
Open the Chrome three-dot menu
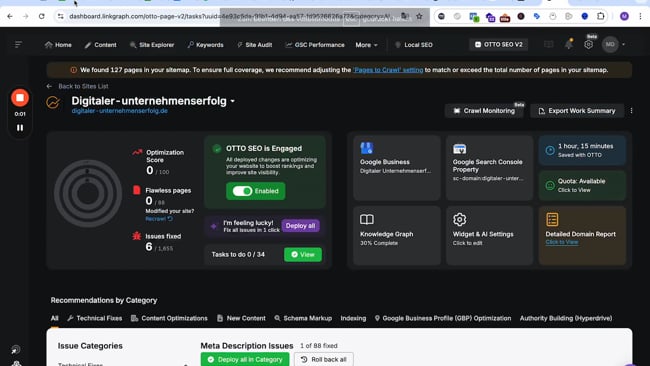(640, 16)
